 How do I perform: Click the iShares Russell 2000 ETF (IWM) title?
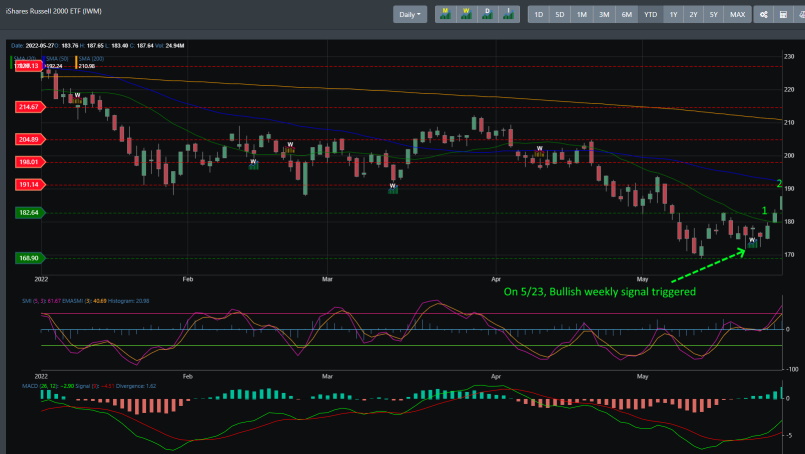53,11
